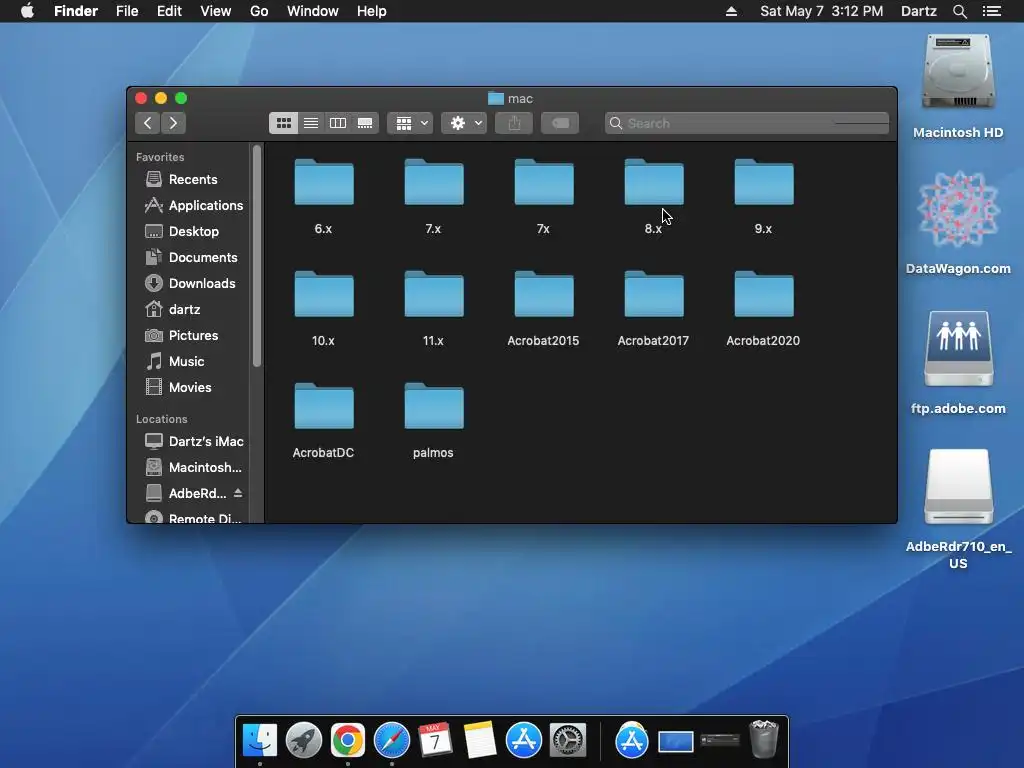The width and height of the screenshot is (1024, 768).
Task: Click the eject icon in the menu bar
Action: (731, 11)
